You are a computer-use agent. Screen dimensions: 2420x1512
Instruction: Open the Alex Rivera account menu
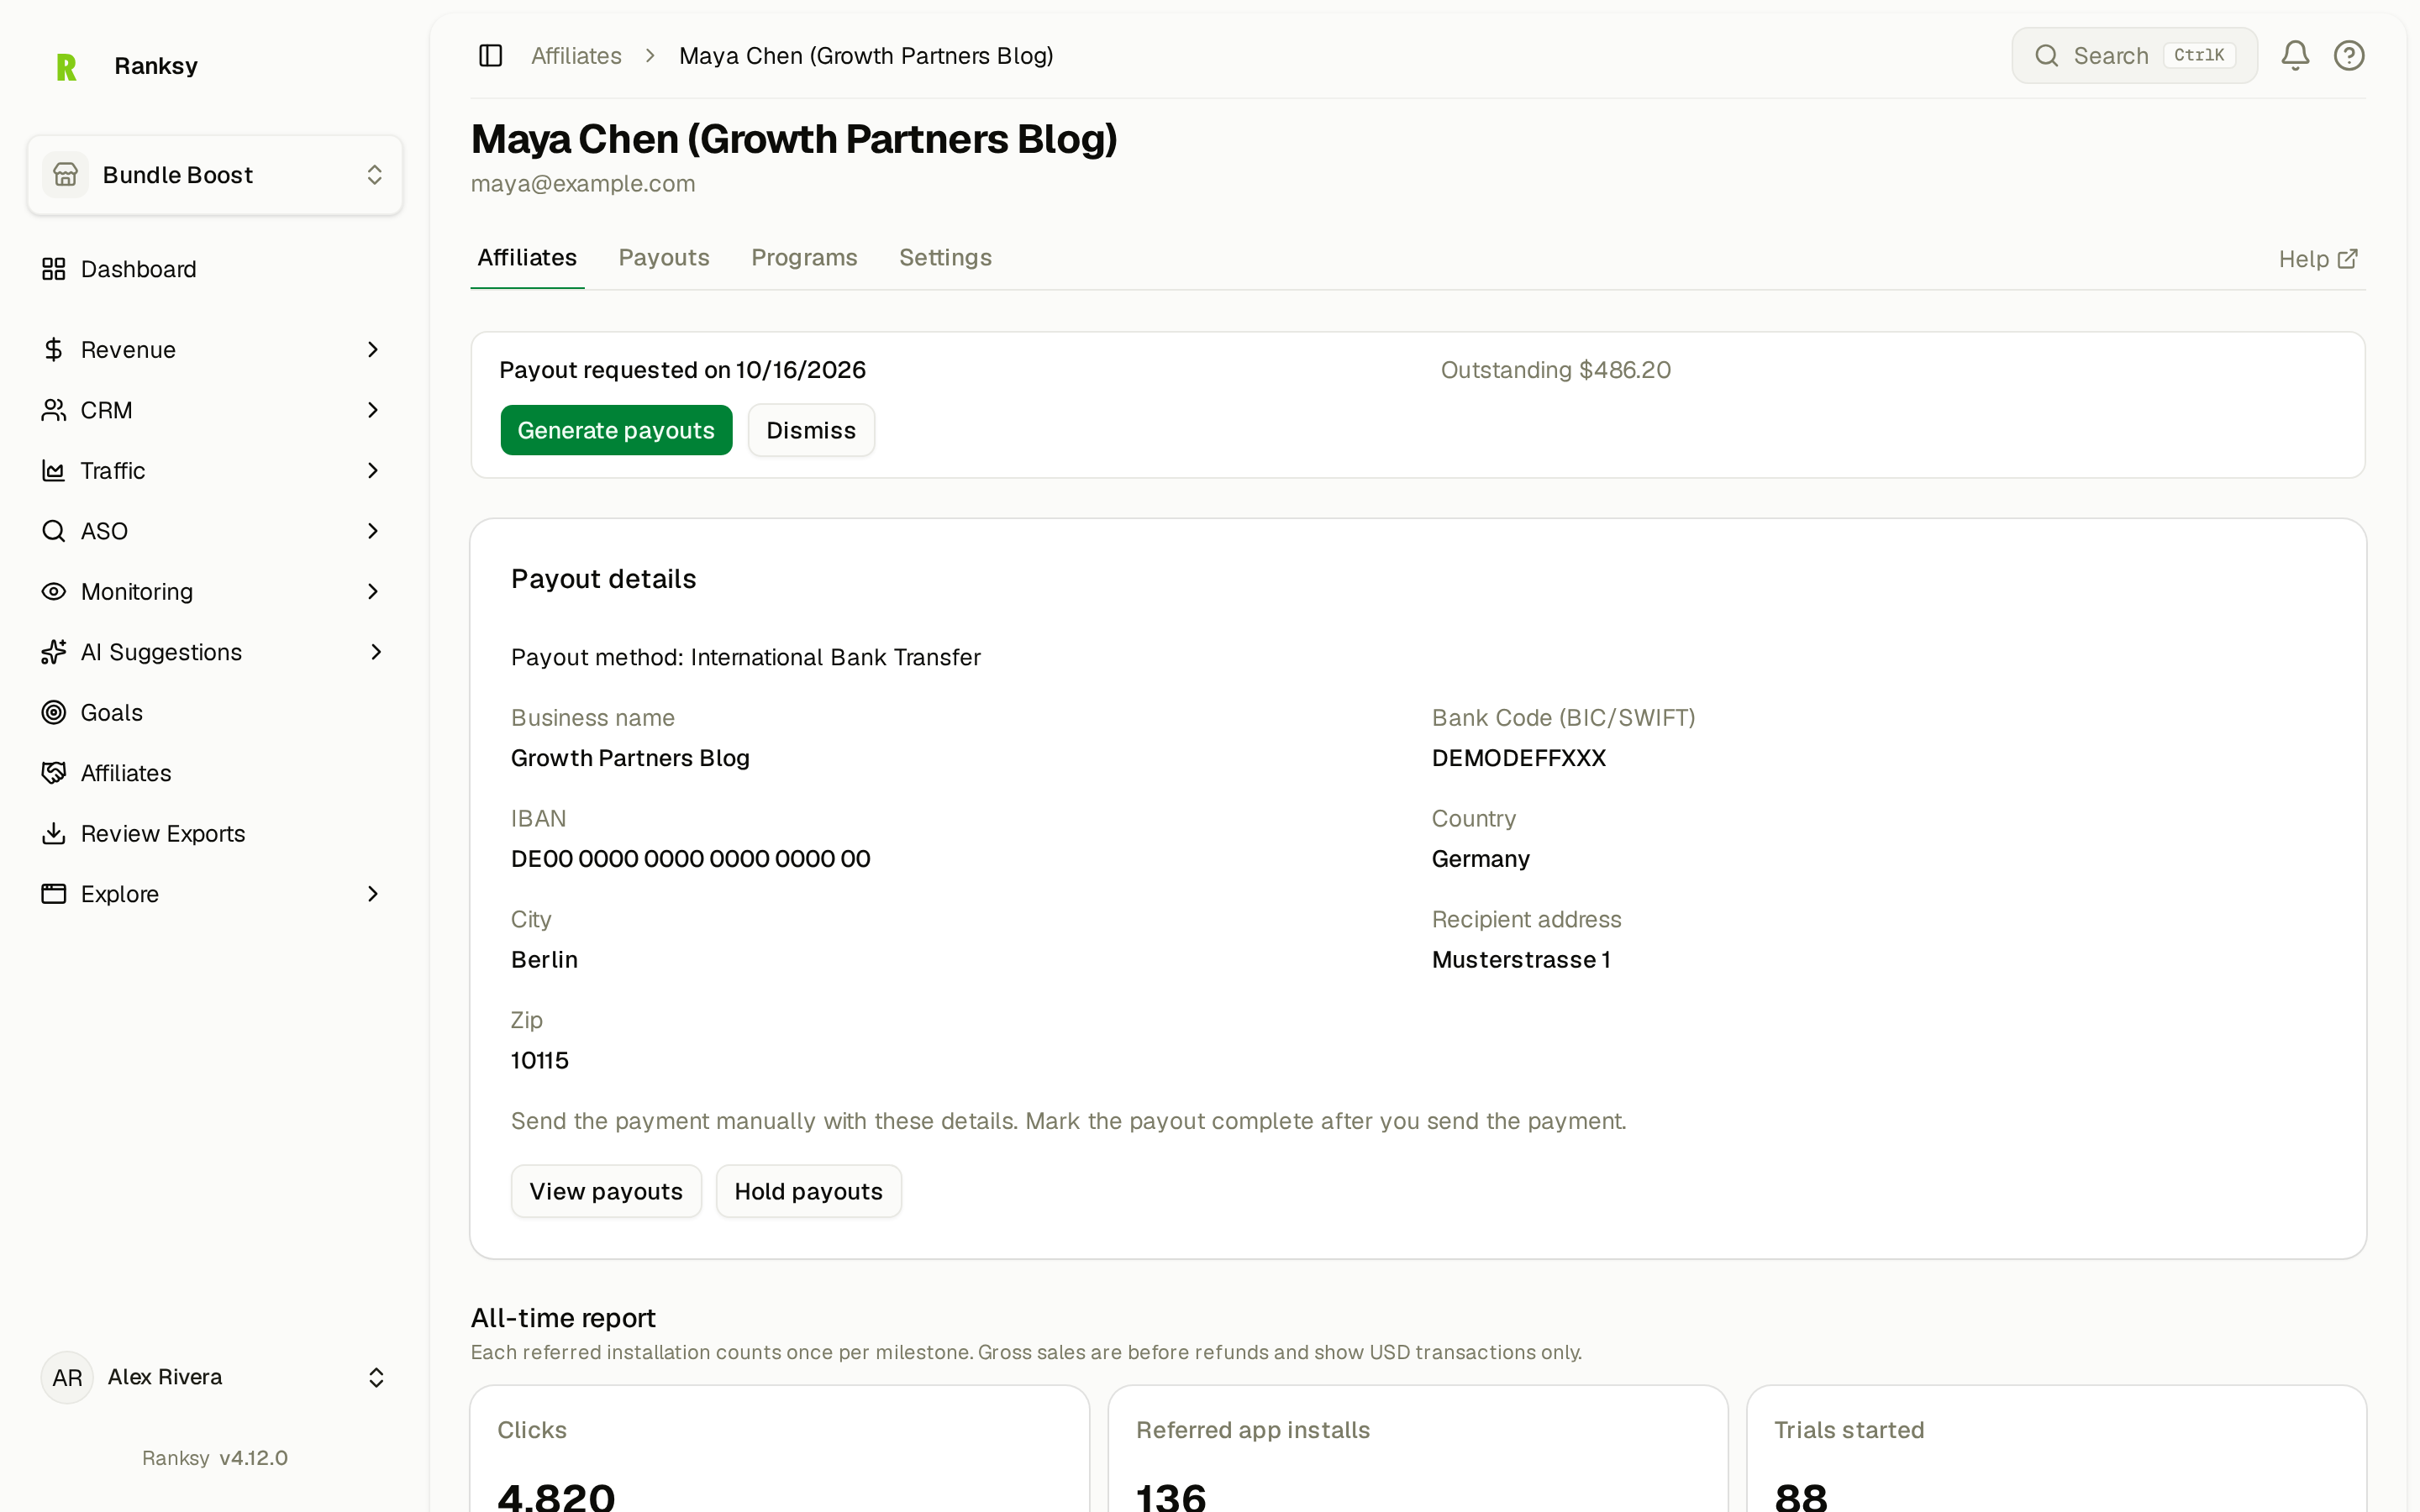(215, 1377)
